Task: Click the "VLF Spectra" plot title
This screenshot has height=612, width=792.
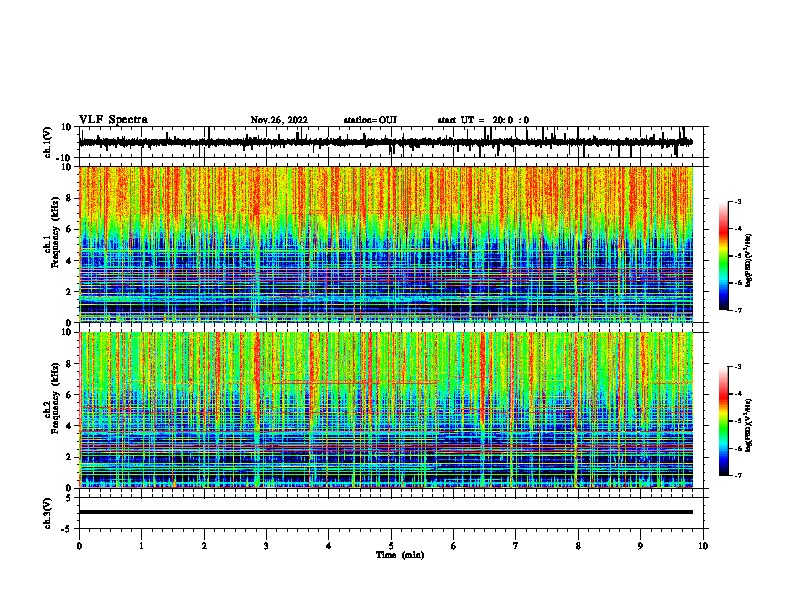Action: pos(113,120)
